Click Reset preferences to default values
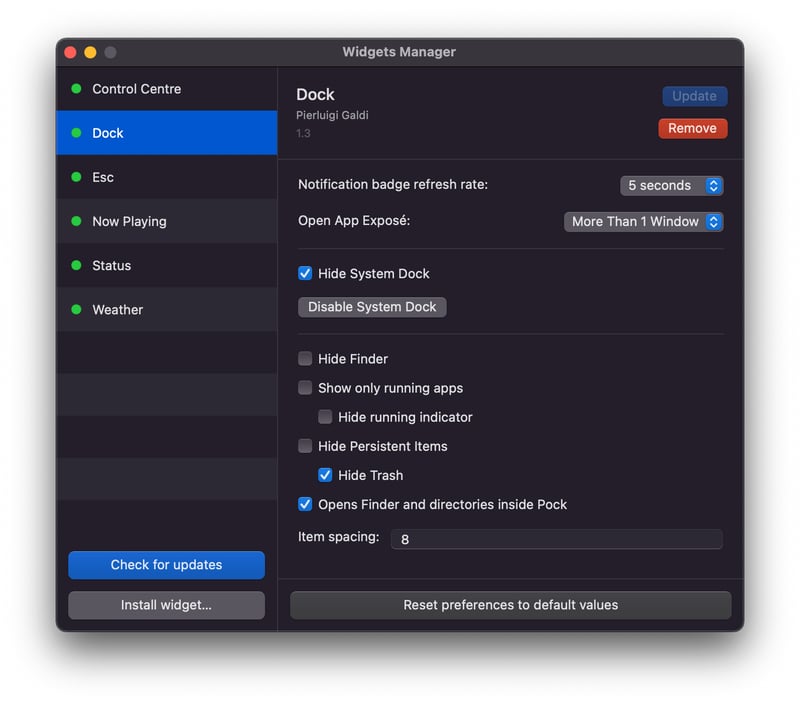The image size is (800, 706). [x=510, y=605]
